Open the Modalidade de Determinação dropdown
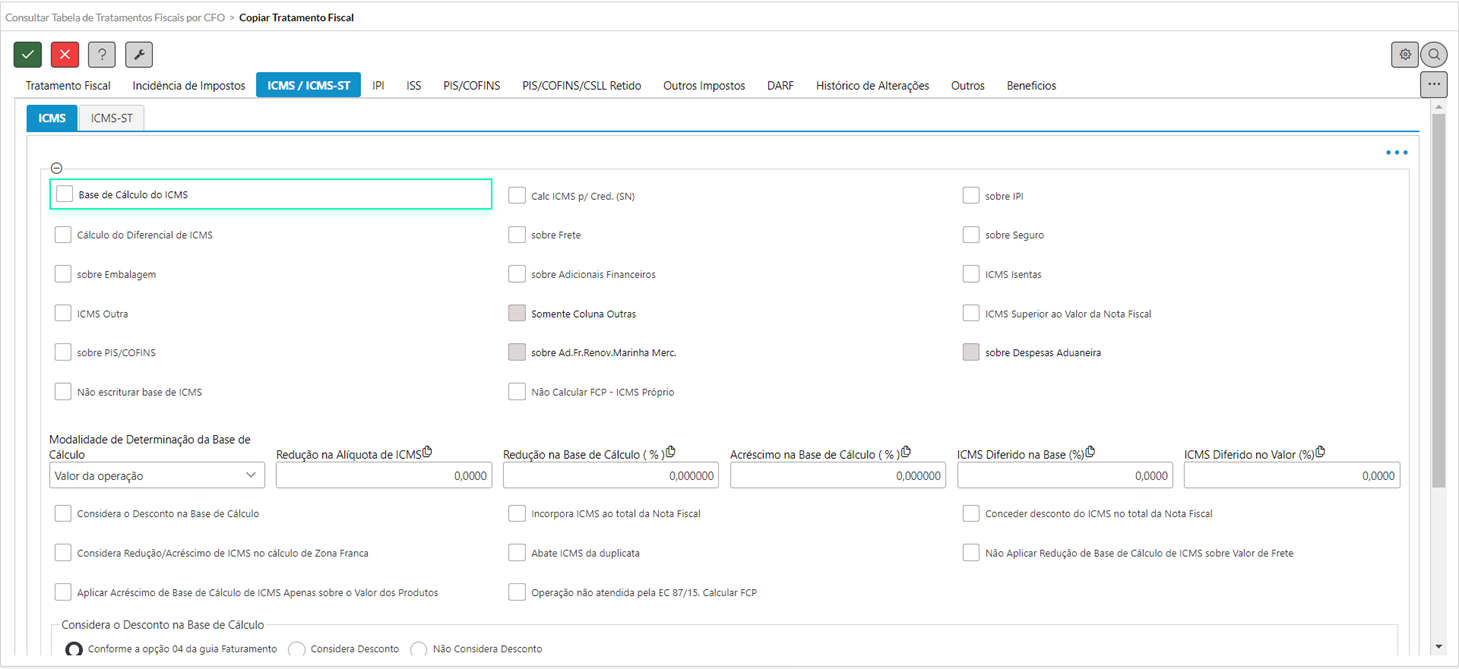The width and height of the screenshot is (1459, 669). point(157,476)
